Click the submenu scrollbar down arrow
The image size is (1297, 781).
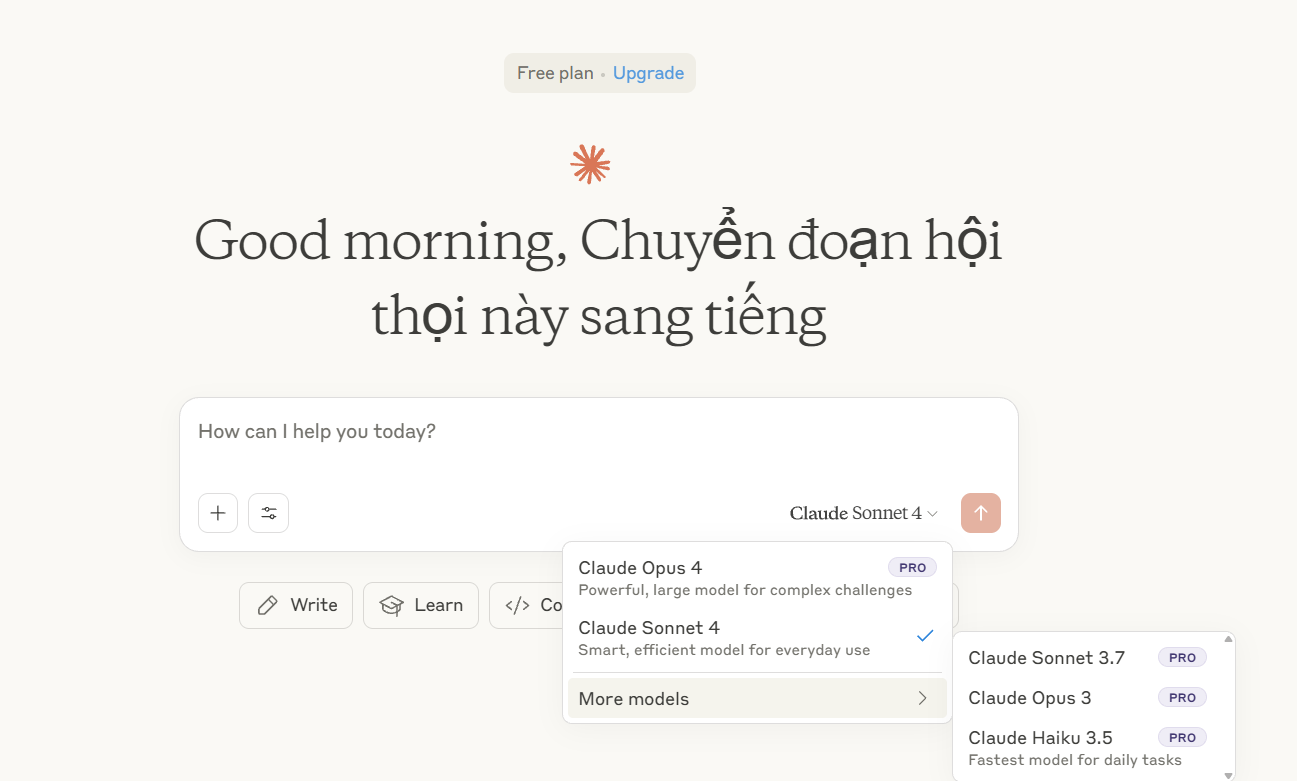[1228, 775]
